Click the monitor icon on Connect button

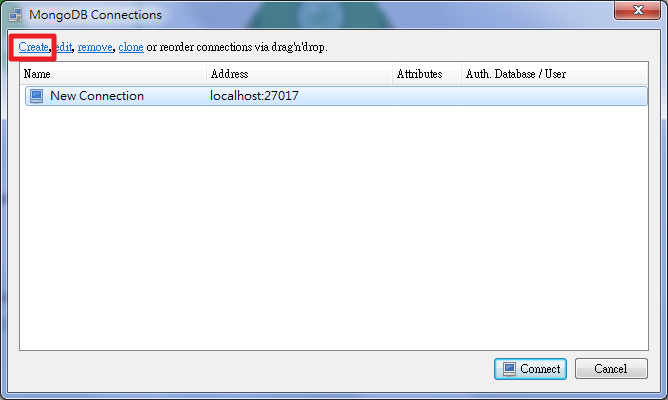click(x=509, y=369)
